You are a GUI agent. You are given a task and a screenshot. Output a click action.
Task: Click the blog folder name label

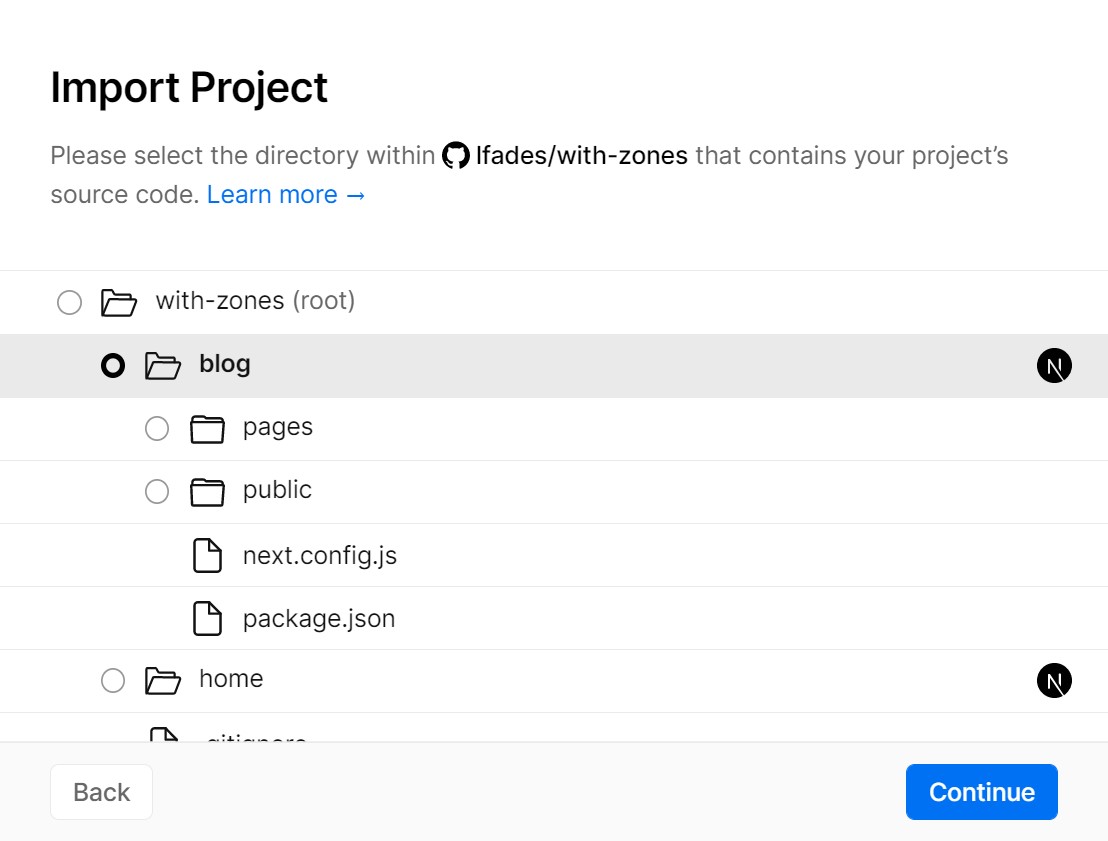pyautogui.click(x=225, y=364)
